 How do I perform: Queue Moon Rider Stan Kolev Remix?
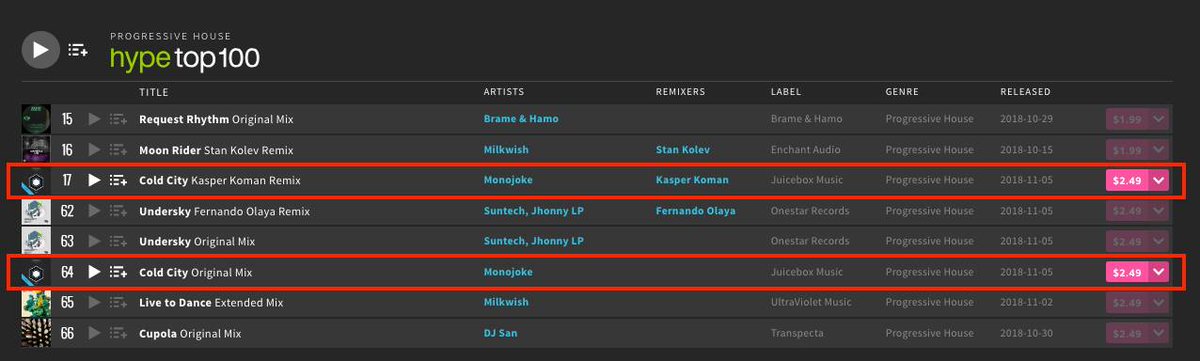pos(118,150)
